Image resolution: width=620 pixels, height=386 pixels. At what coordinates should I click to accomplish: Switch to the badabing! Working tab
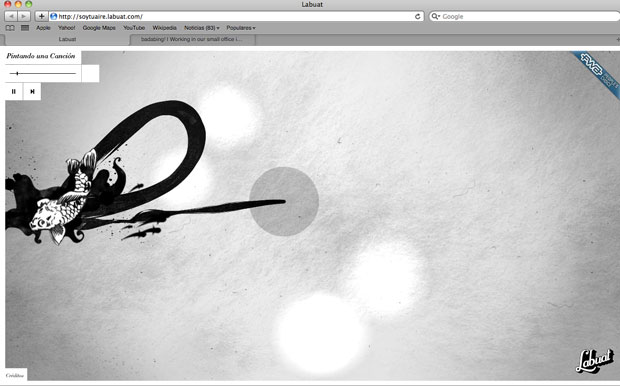point(192,39)
